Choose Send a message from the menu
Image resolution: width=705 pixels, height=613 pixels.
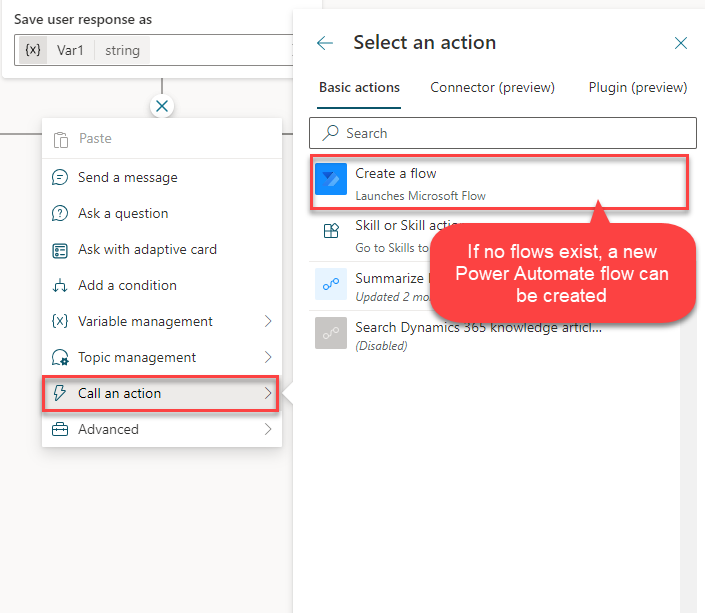[x=127, y=177]
